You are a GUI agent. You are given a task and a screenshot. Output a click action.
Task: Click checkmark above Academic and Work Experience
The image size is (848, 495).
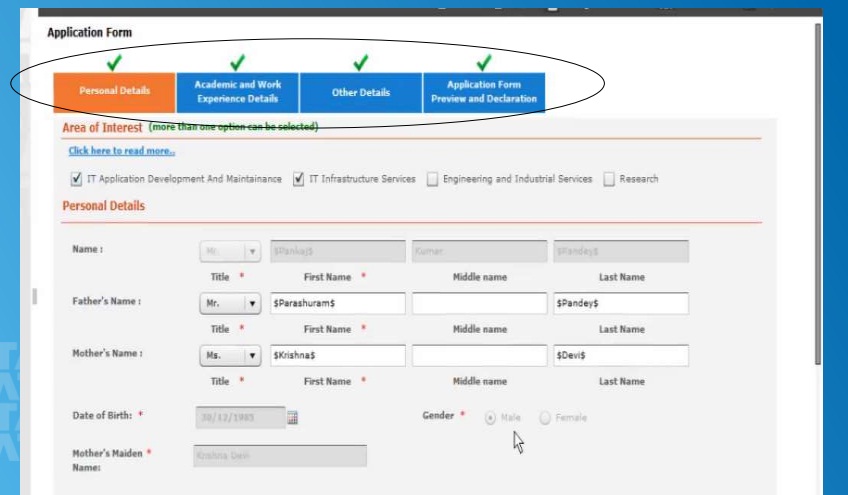point(237,63)
